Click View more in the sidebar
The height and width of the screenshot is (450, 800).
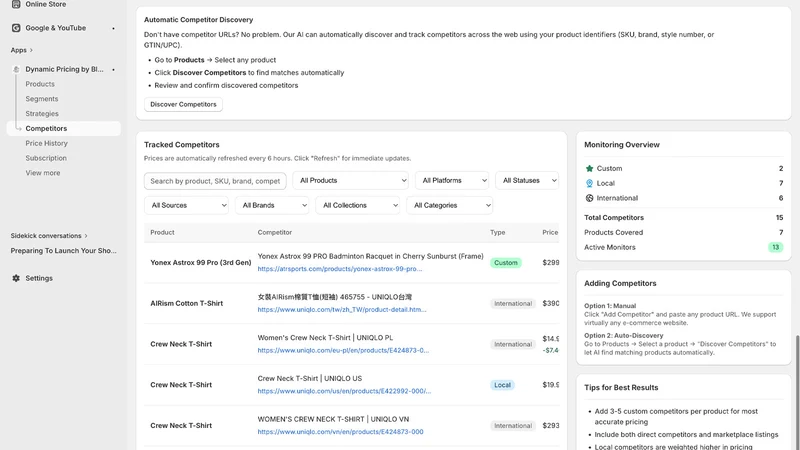coord(43,173)
